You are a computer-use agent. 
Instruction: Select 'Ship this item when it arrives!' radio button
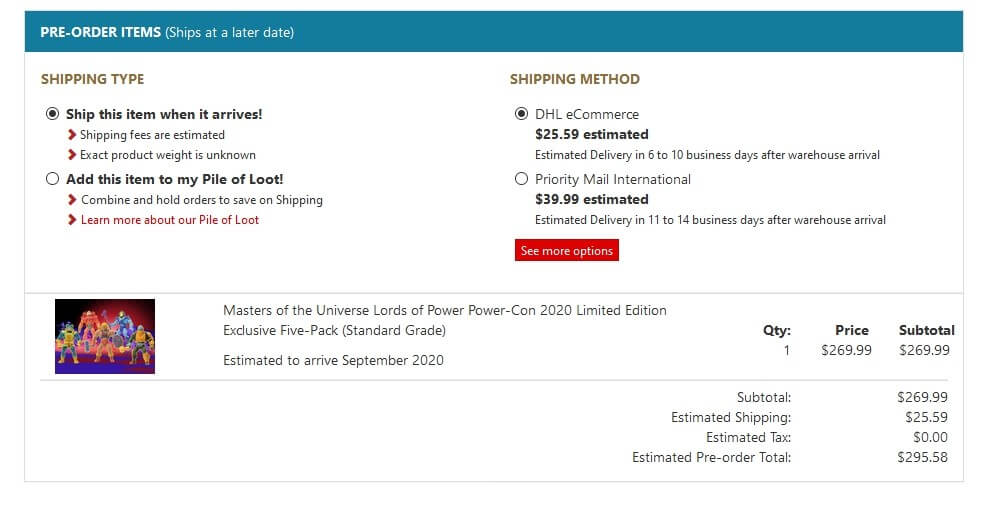click(x=52, y=114)
